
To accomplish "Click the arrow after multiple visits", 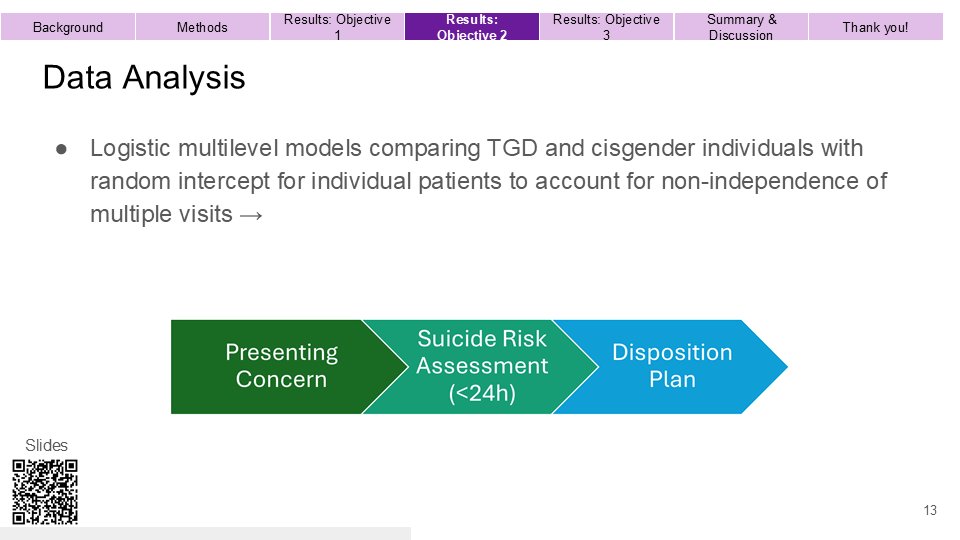I will (251, 216).
